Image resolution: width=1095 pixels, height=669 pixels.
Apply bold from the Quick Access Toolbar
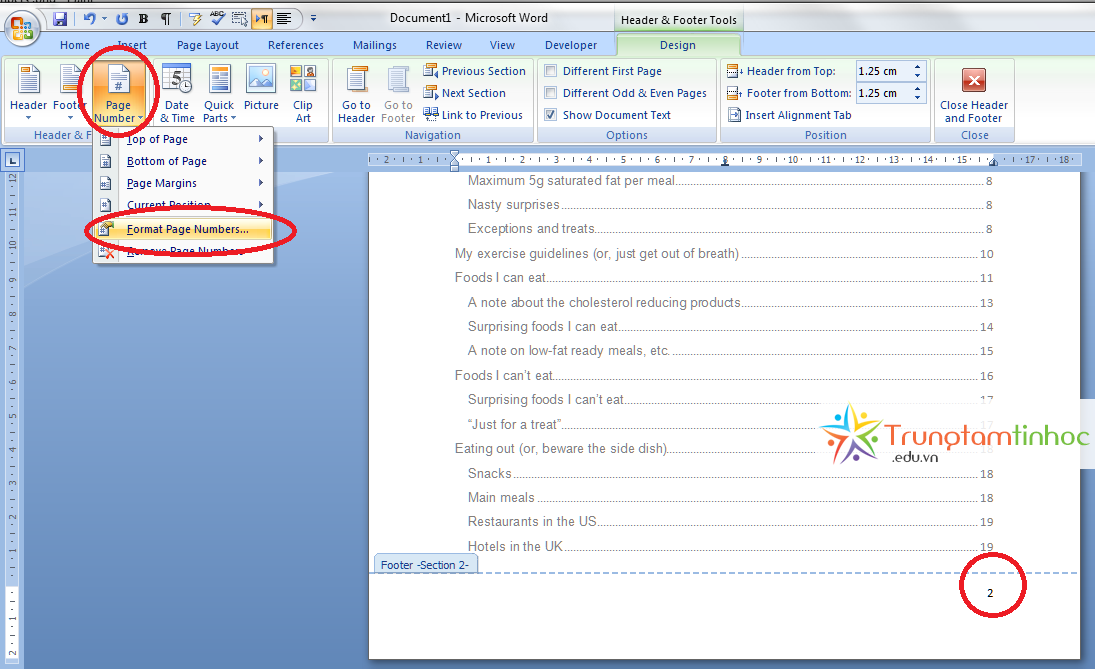pyautogui.click(x=144, y=19)
